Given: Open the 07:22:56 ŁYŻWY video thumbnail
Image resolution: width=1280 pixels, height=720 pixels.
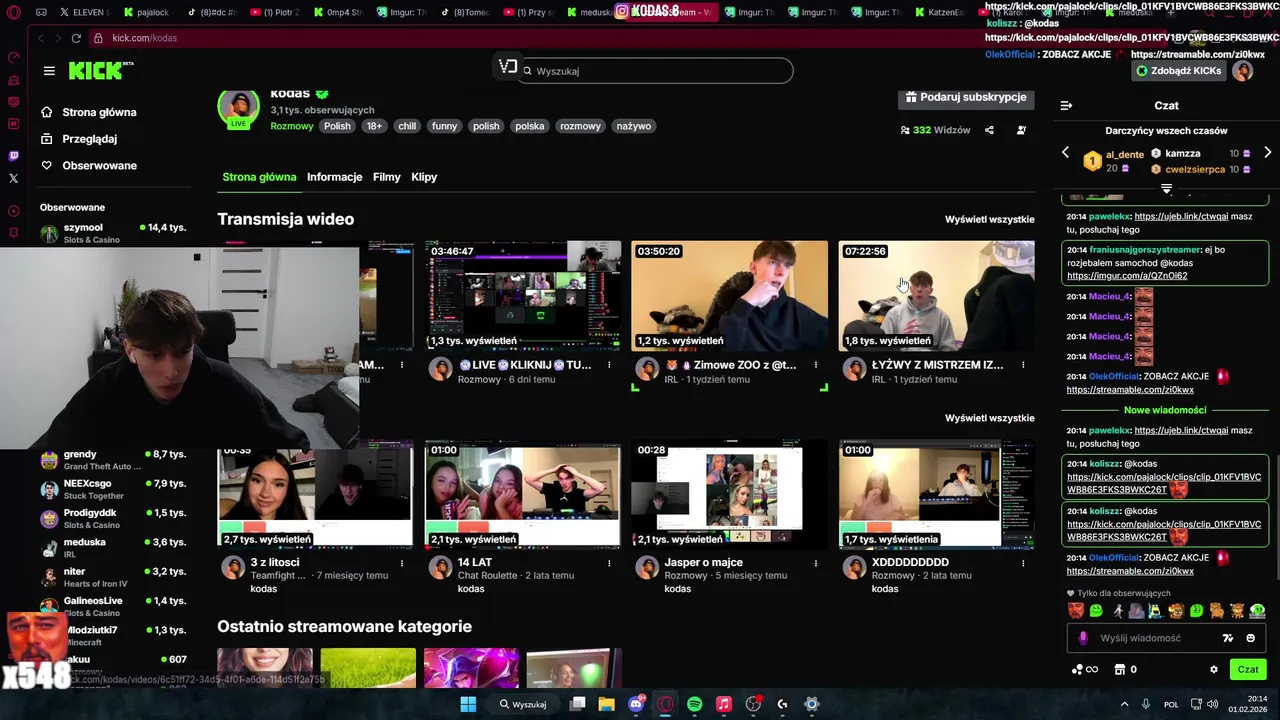Looking at the screenshot, I should 936,295.
